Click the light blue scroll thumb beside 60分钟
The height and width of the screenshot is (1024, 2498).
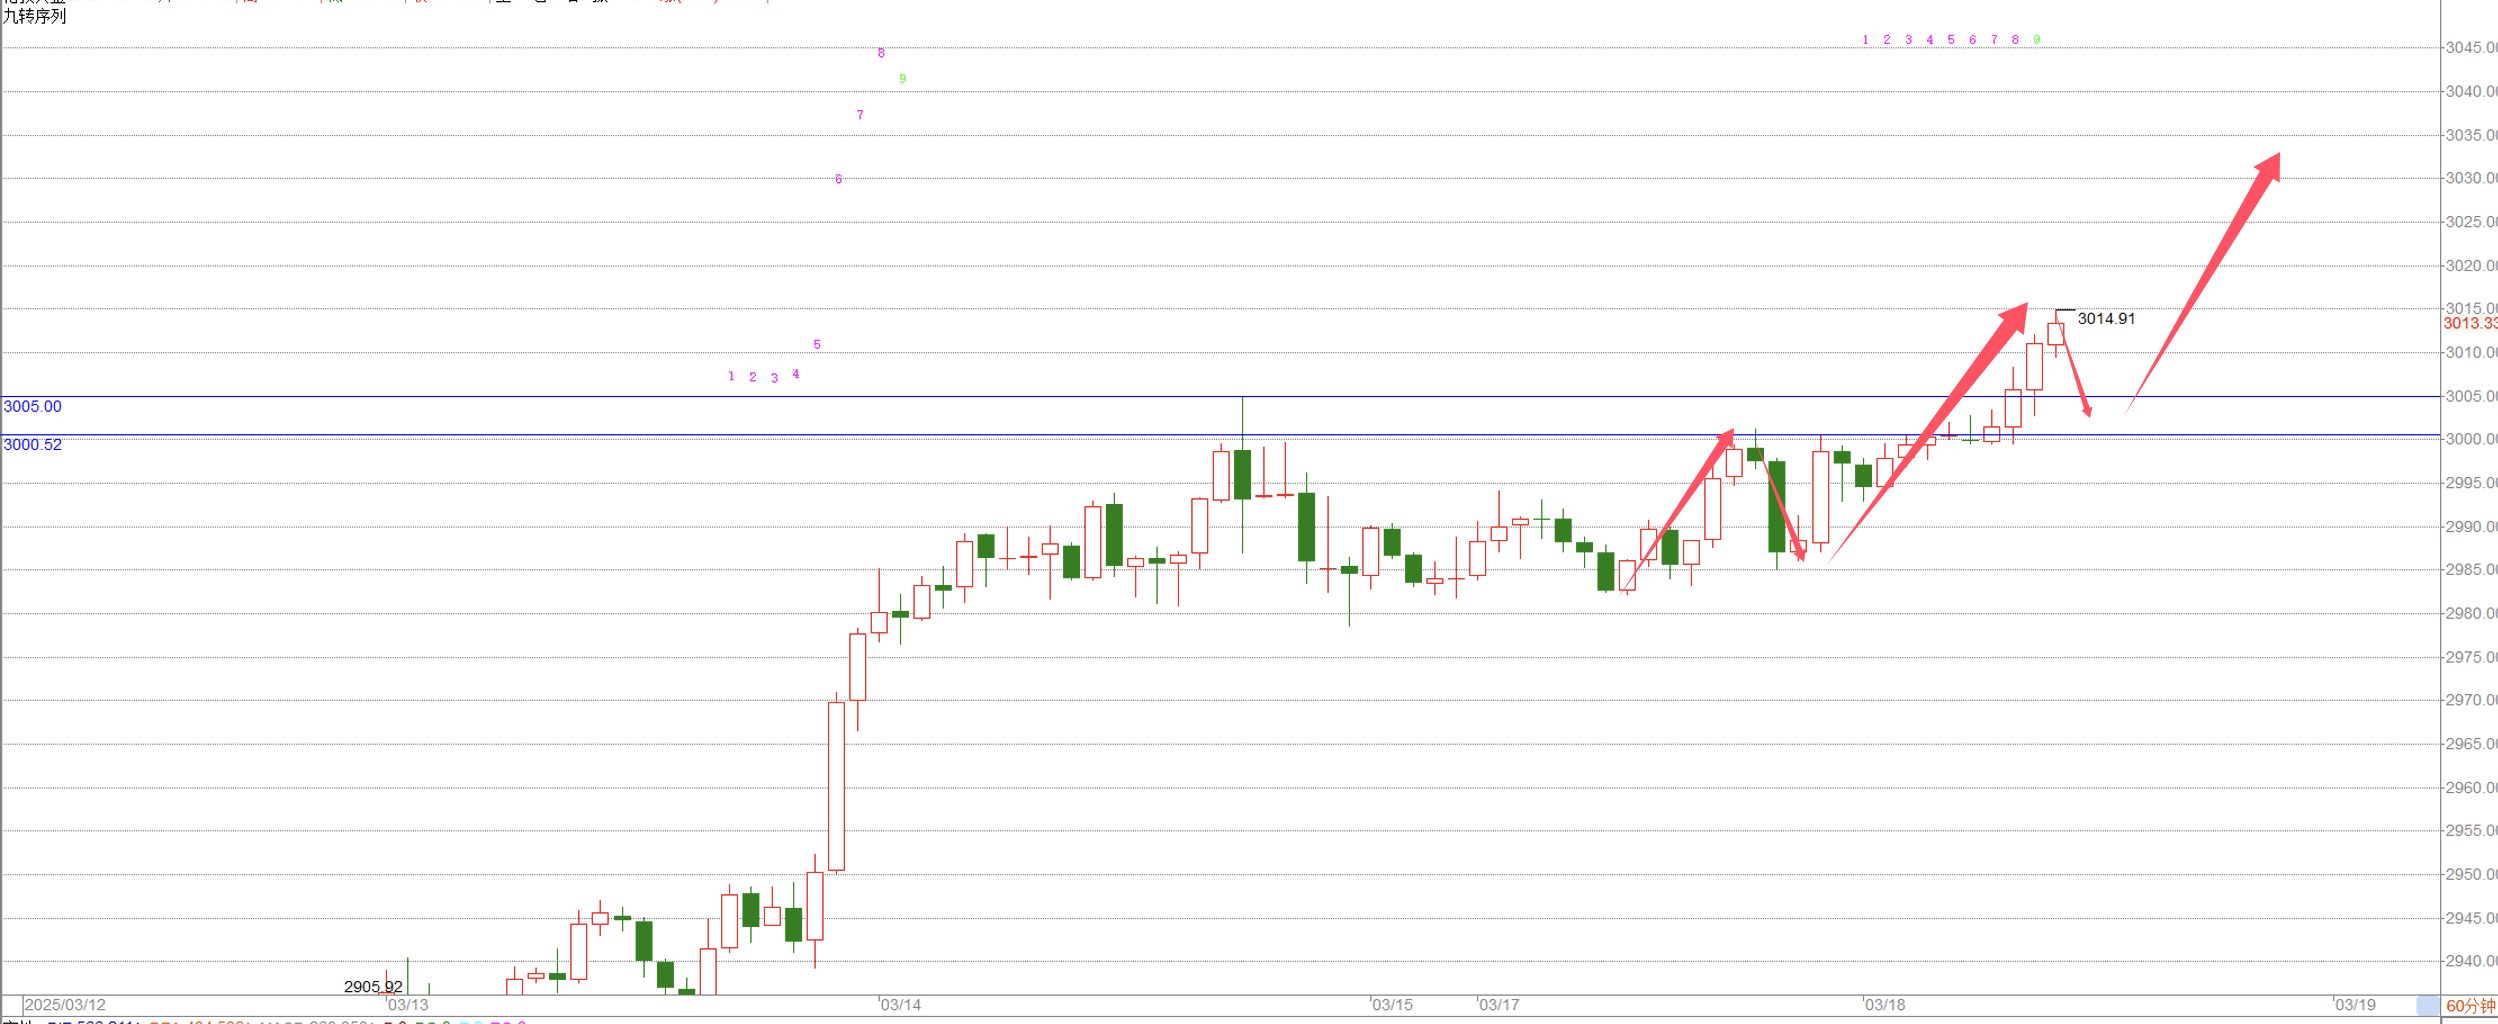(x=2427, y=1005)
